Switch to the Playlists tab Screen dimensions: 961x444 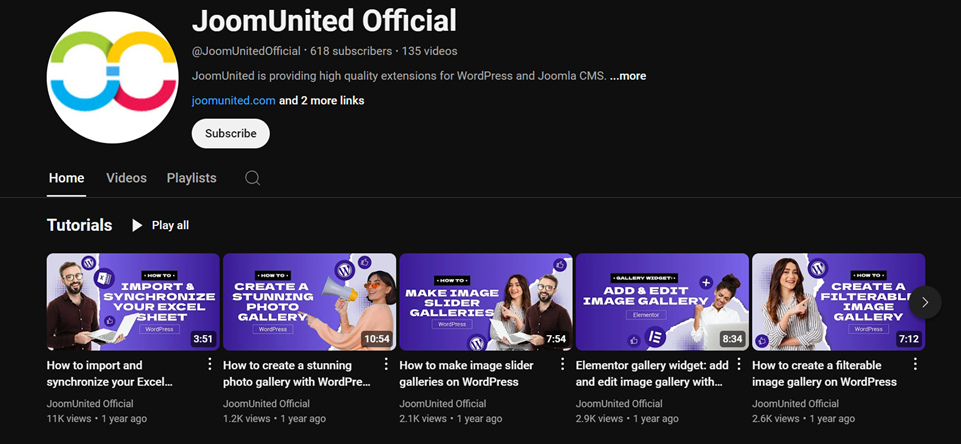coord(191,178)
